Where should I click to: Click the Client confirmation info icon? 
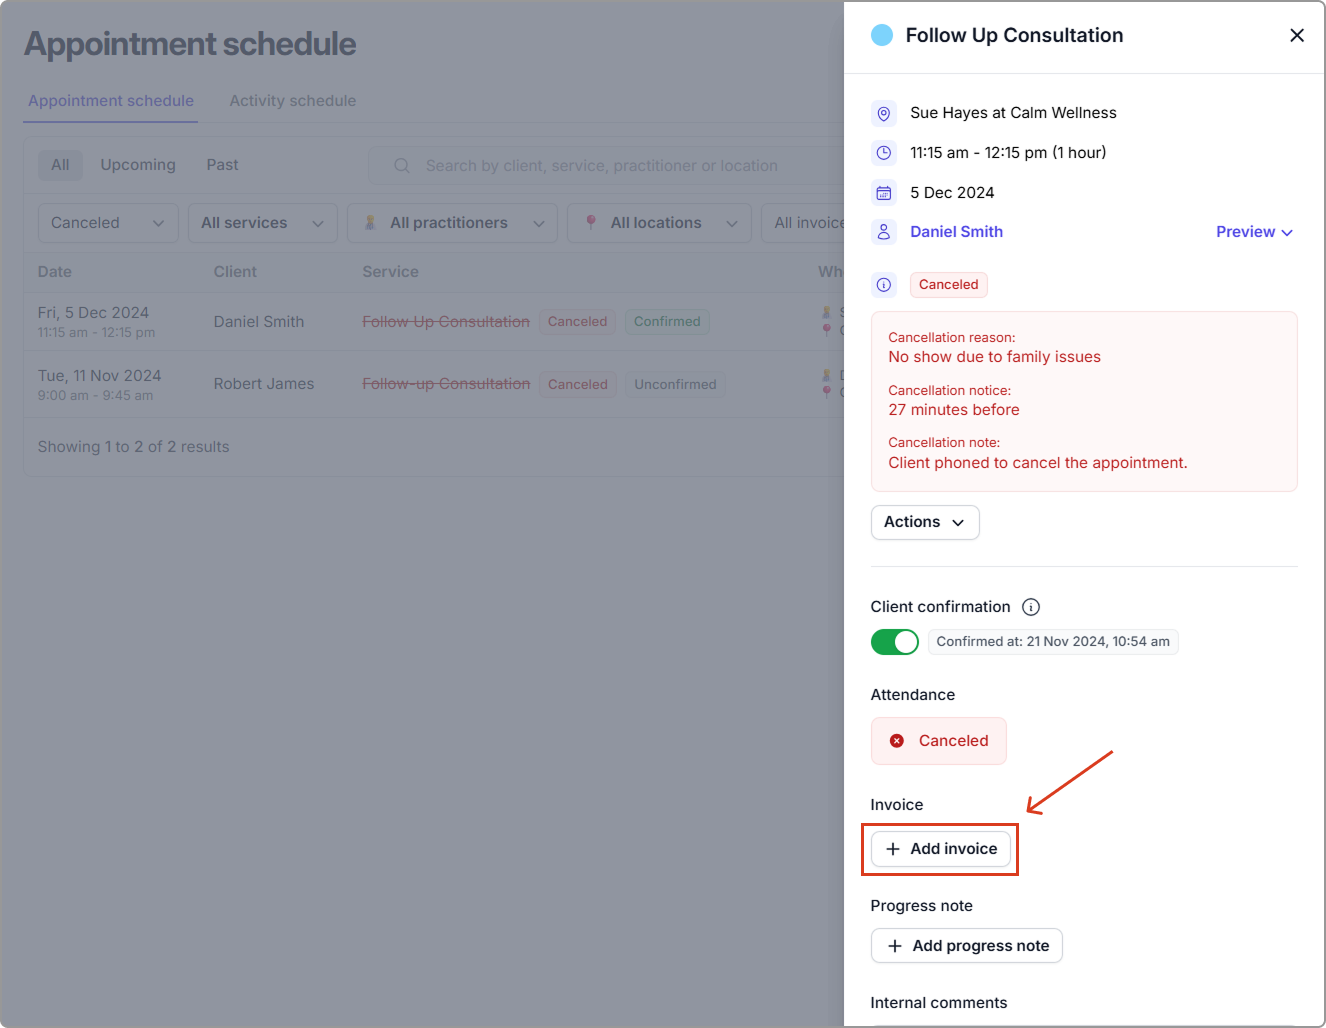[x=1031, y=607]
